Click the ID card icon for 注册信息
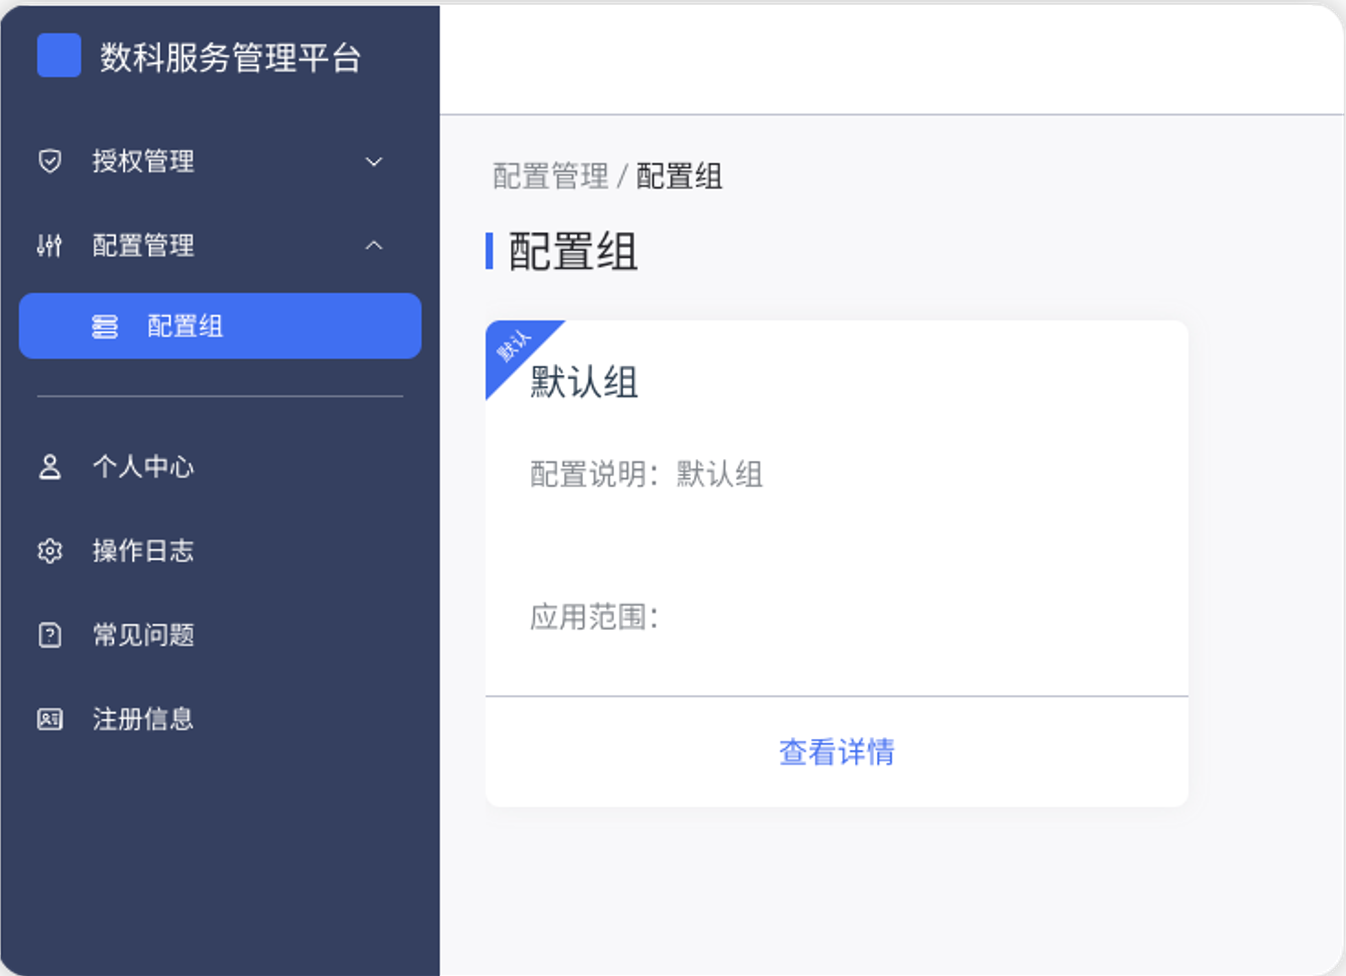The height and width of the screenshot is (976, 1346). tap(50, 719)
